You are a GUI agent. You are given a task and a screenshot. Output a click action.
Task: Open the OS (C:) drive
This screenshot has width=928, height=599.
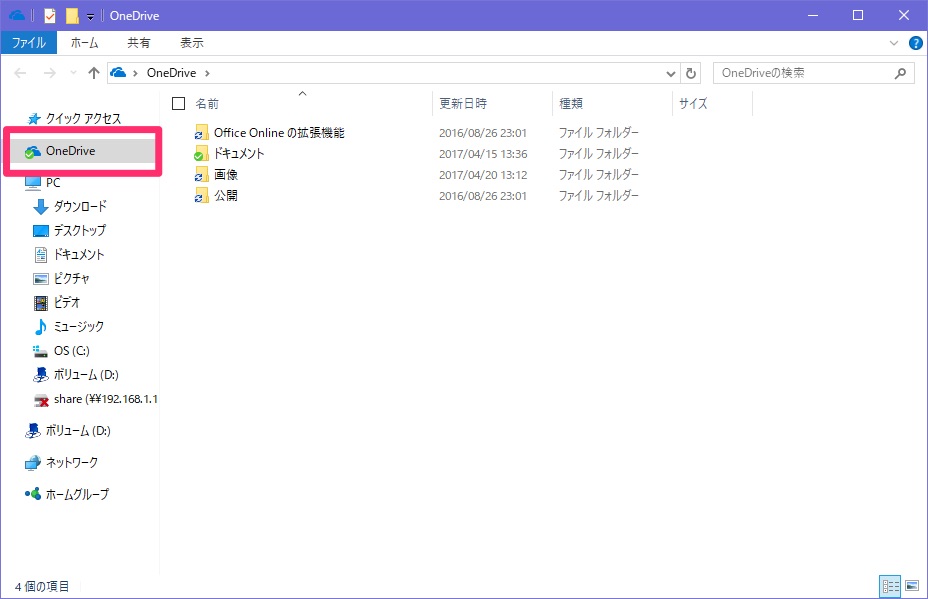(x=72, y=351)
